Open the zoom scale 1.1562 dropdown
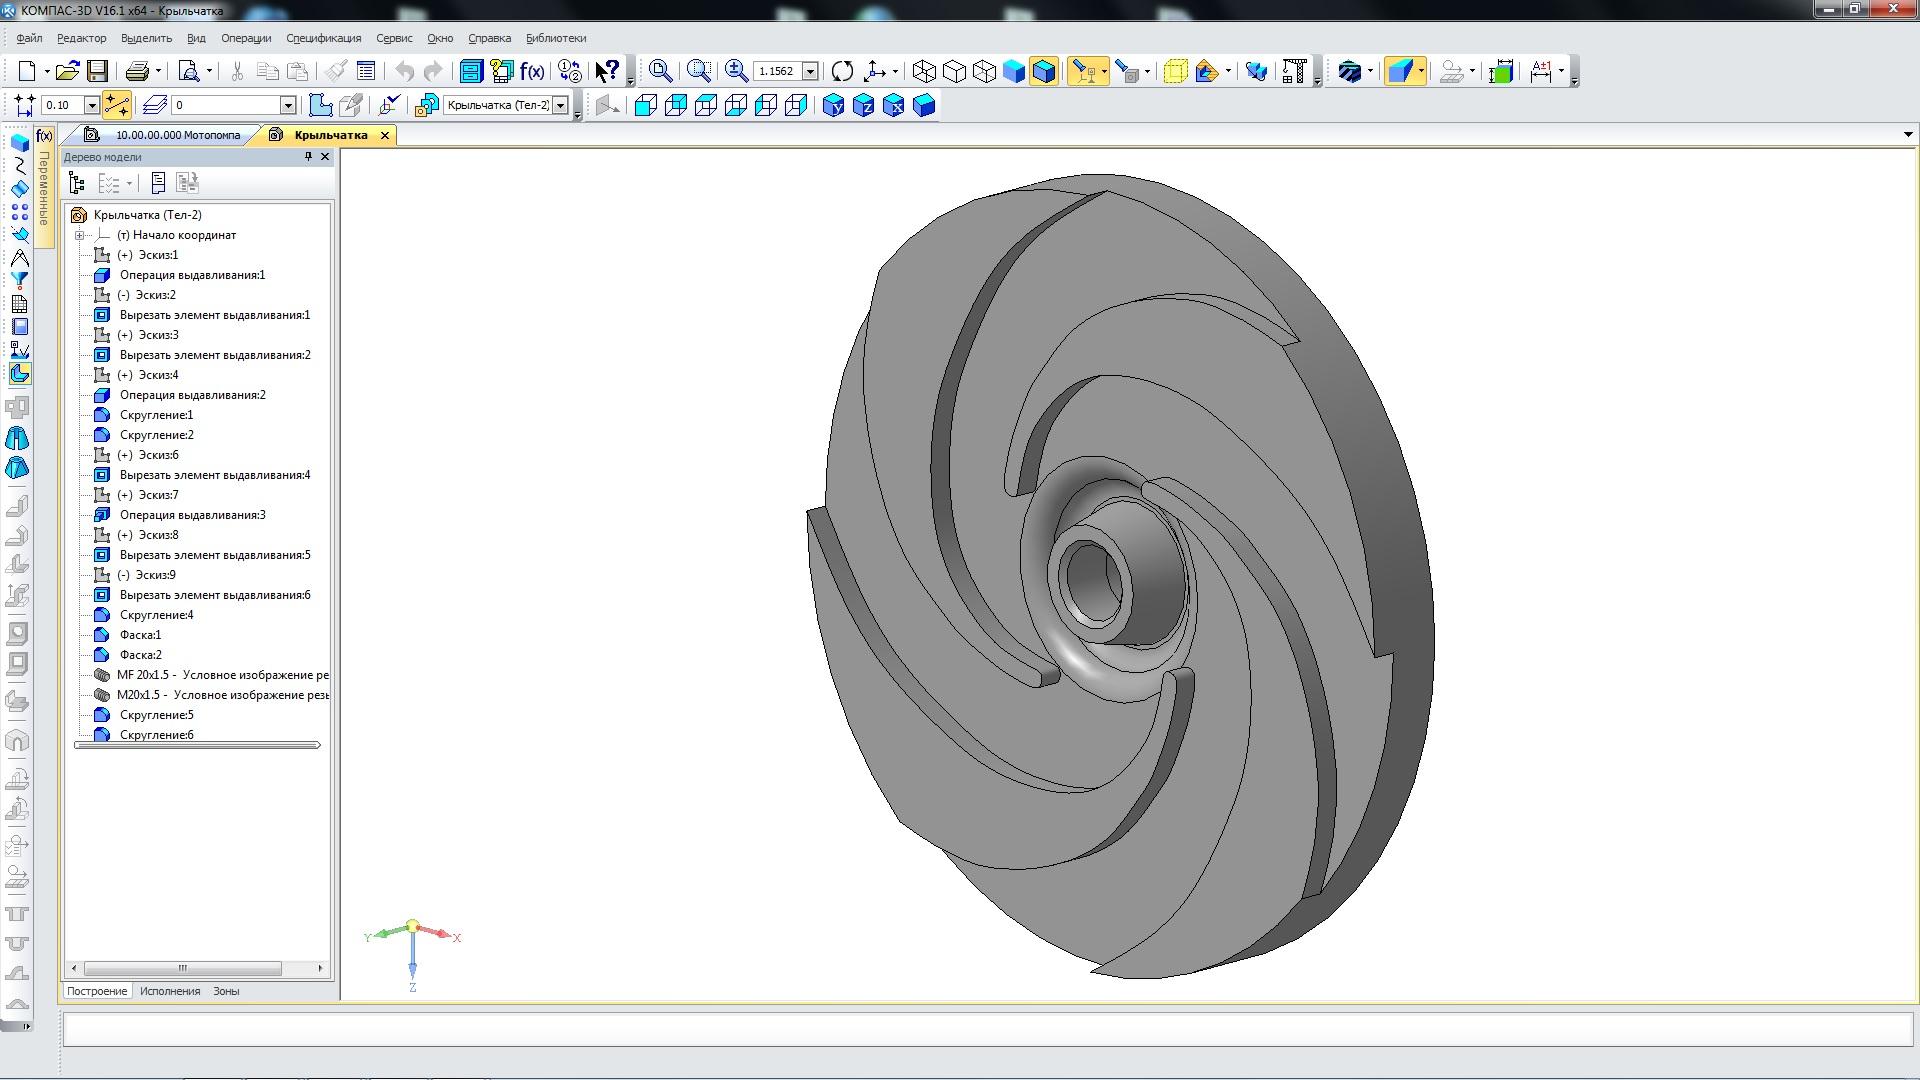1920x1080 pixels. [x=810, y=71]
